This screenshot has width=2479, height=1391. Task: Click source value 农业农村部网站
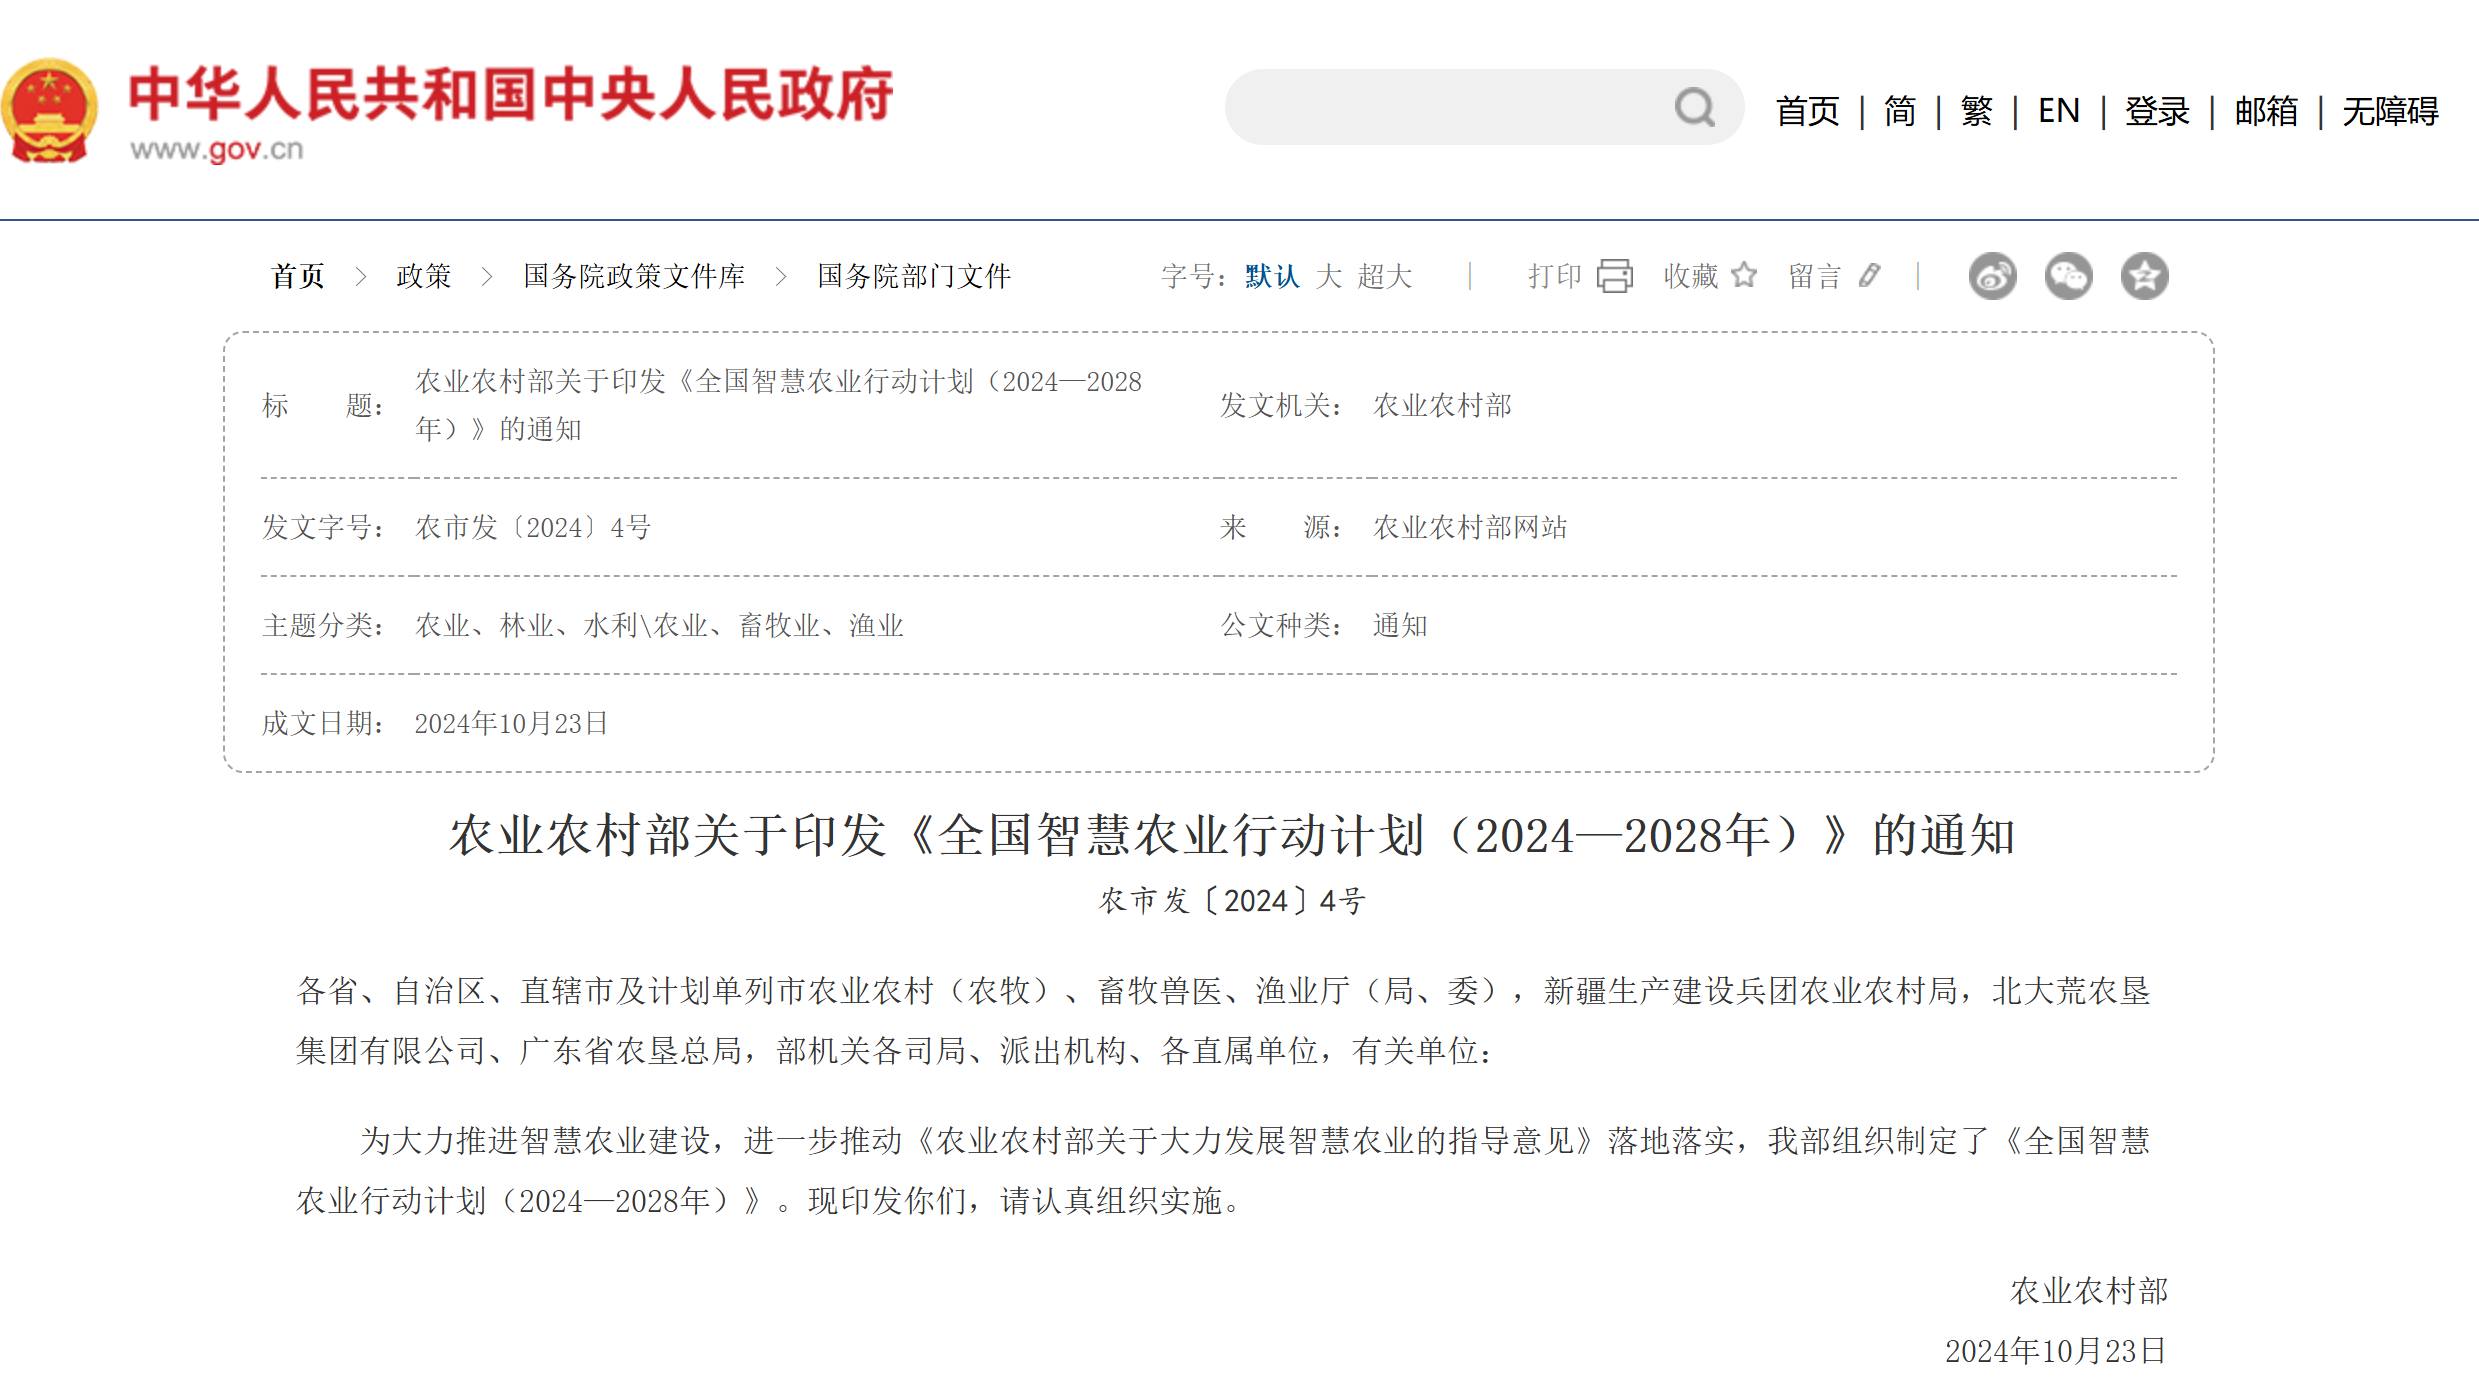[x=1470, y=527]
